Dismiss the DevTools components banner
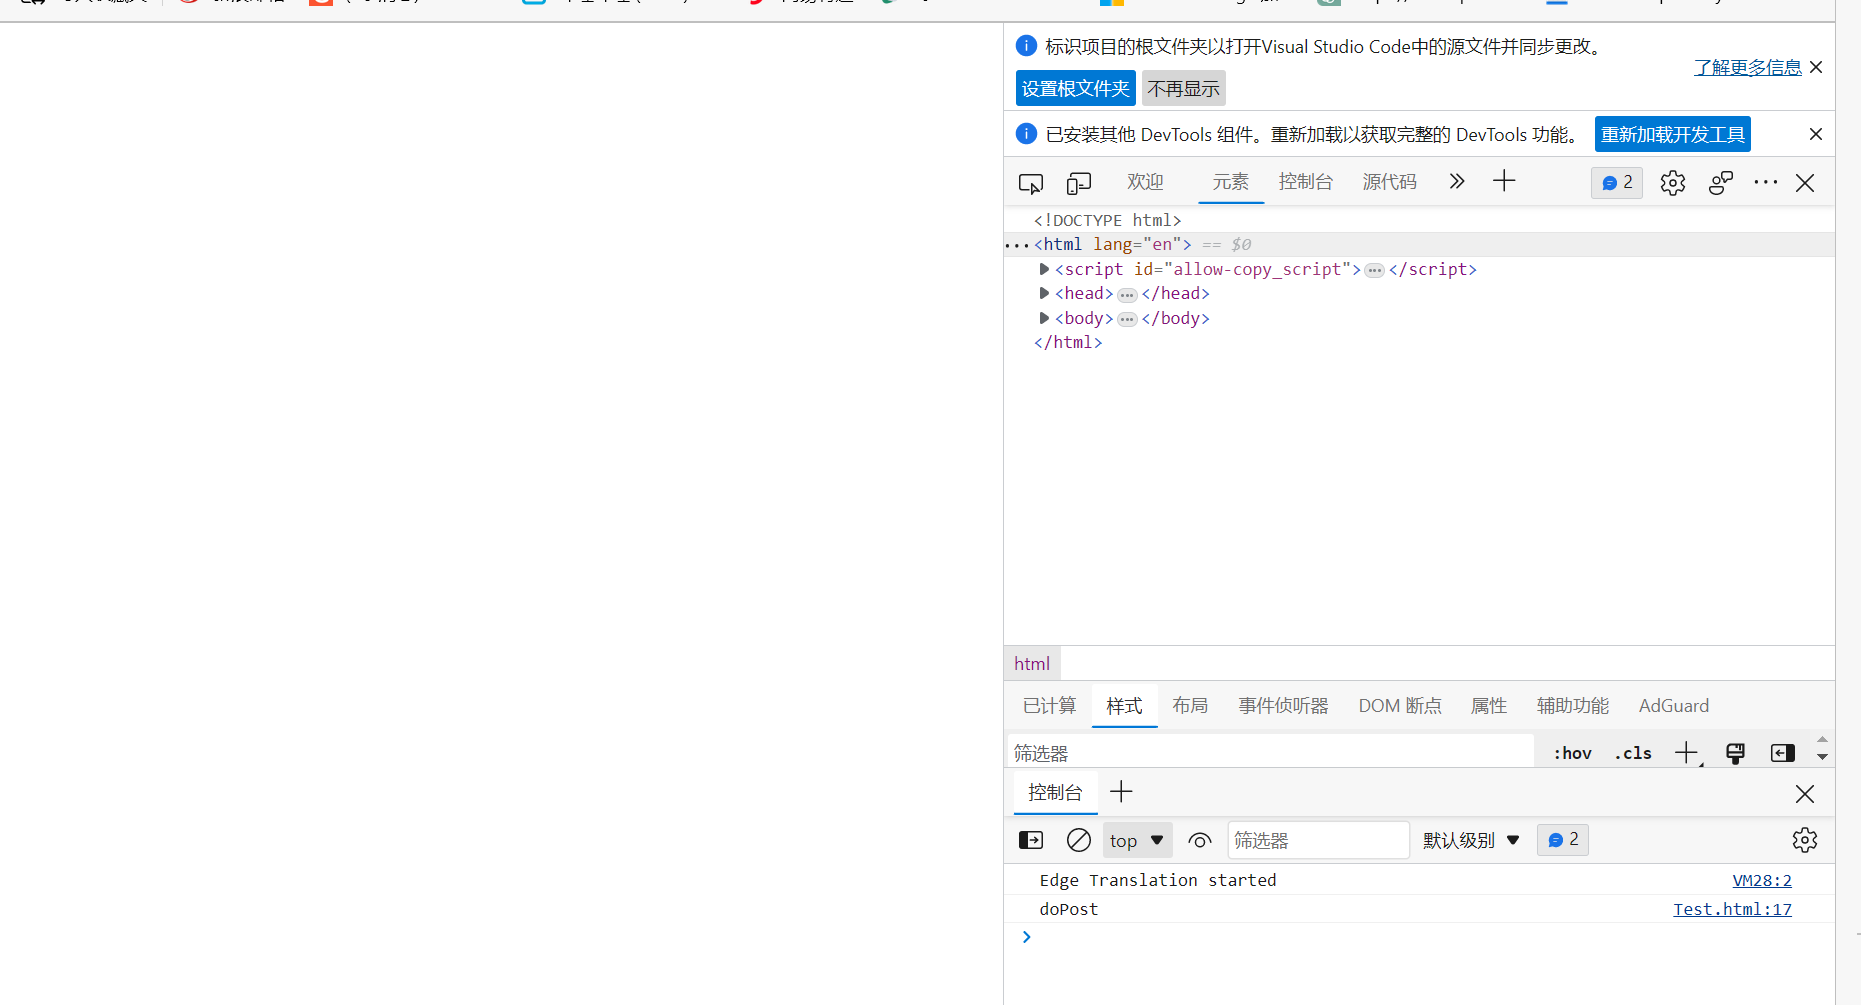 (1816, 134)
